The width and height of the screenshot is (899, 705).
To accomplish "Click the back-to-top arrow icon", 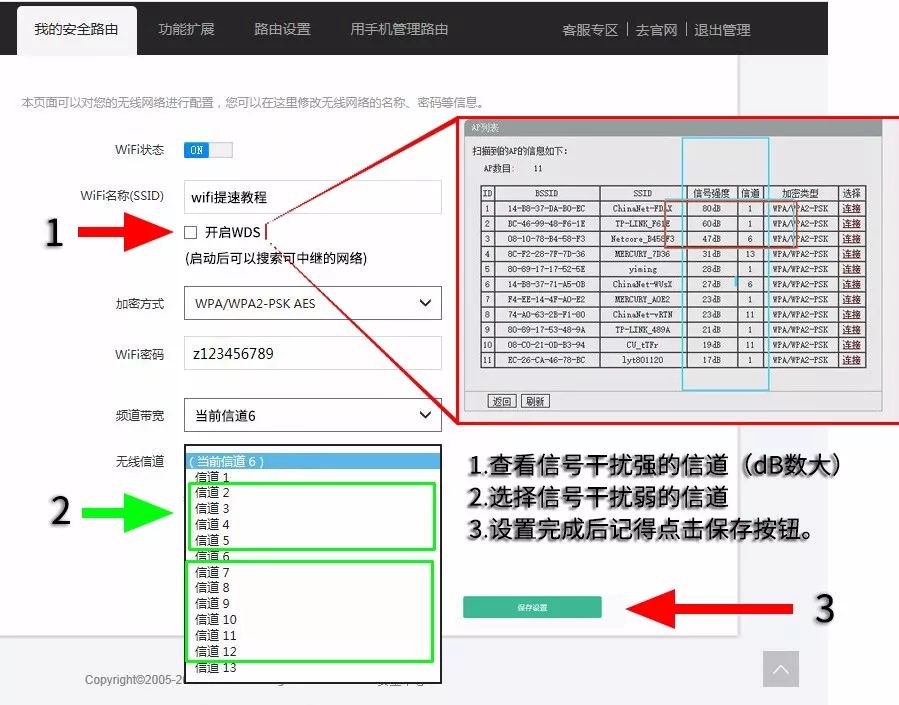I will 781,669.
